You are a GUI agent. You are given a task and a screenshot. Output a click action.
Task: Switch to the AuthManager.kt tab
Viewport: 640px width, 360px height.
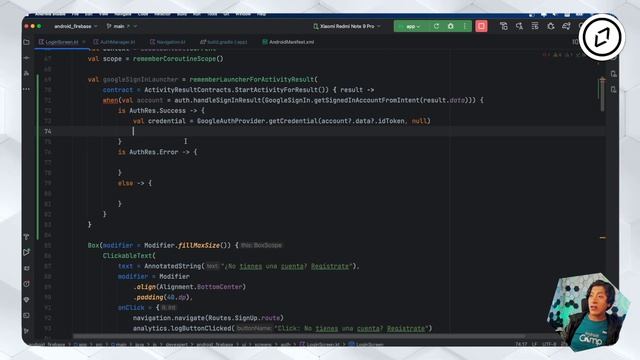point(114,42)
